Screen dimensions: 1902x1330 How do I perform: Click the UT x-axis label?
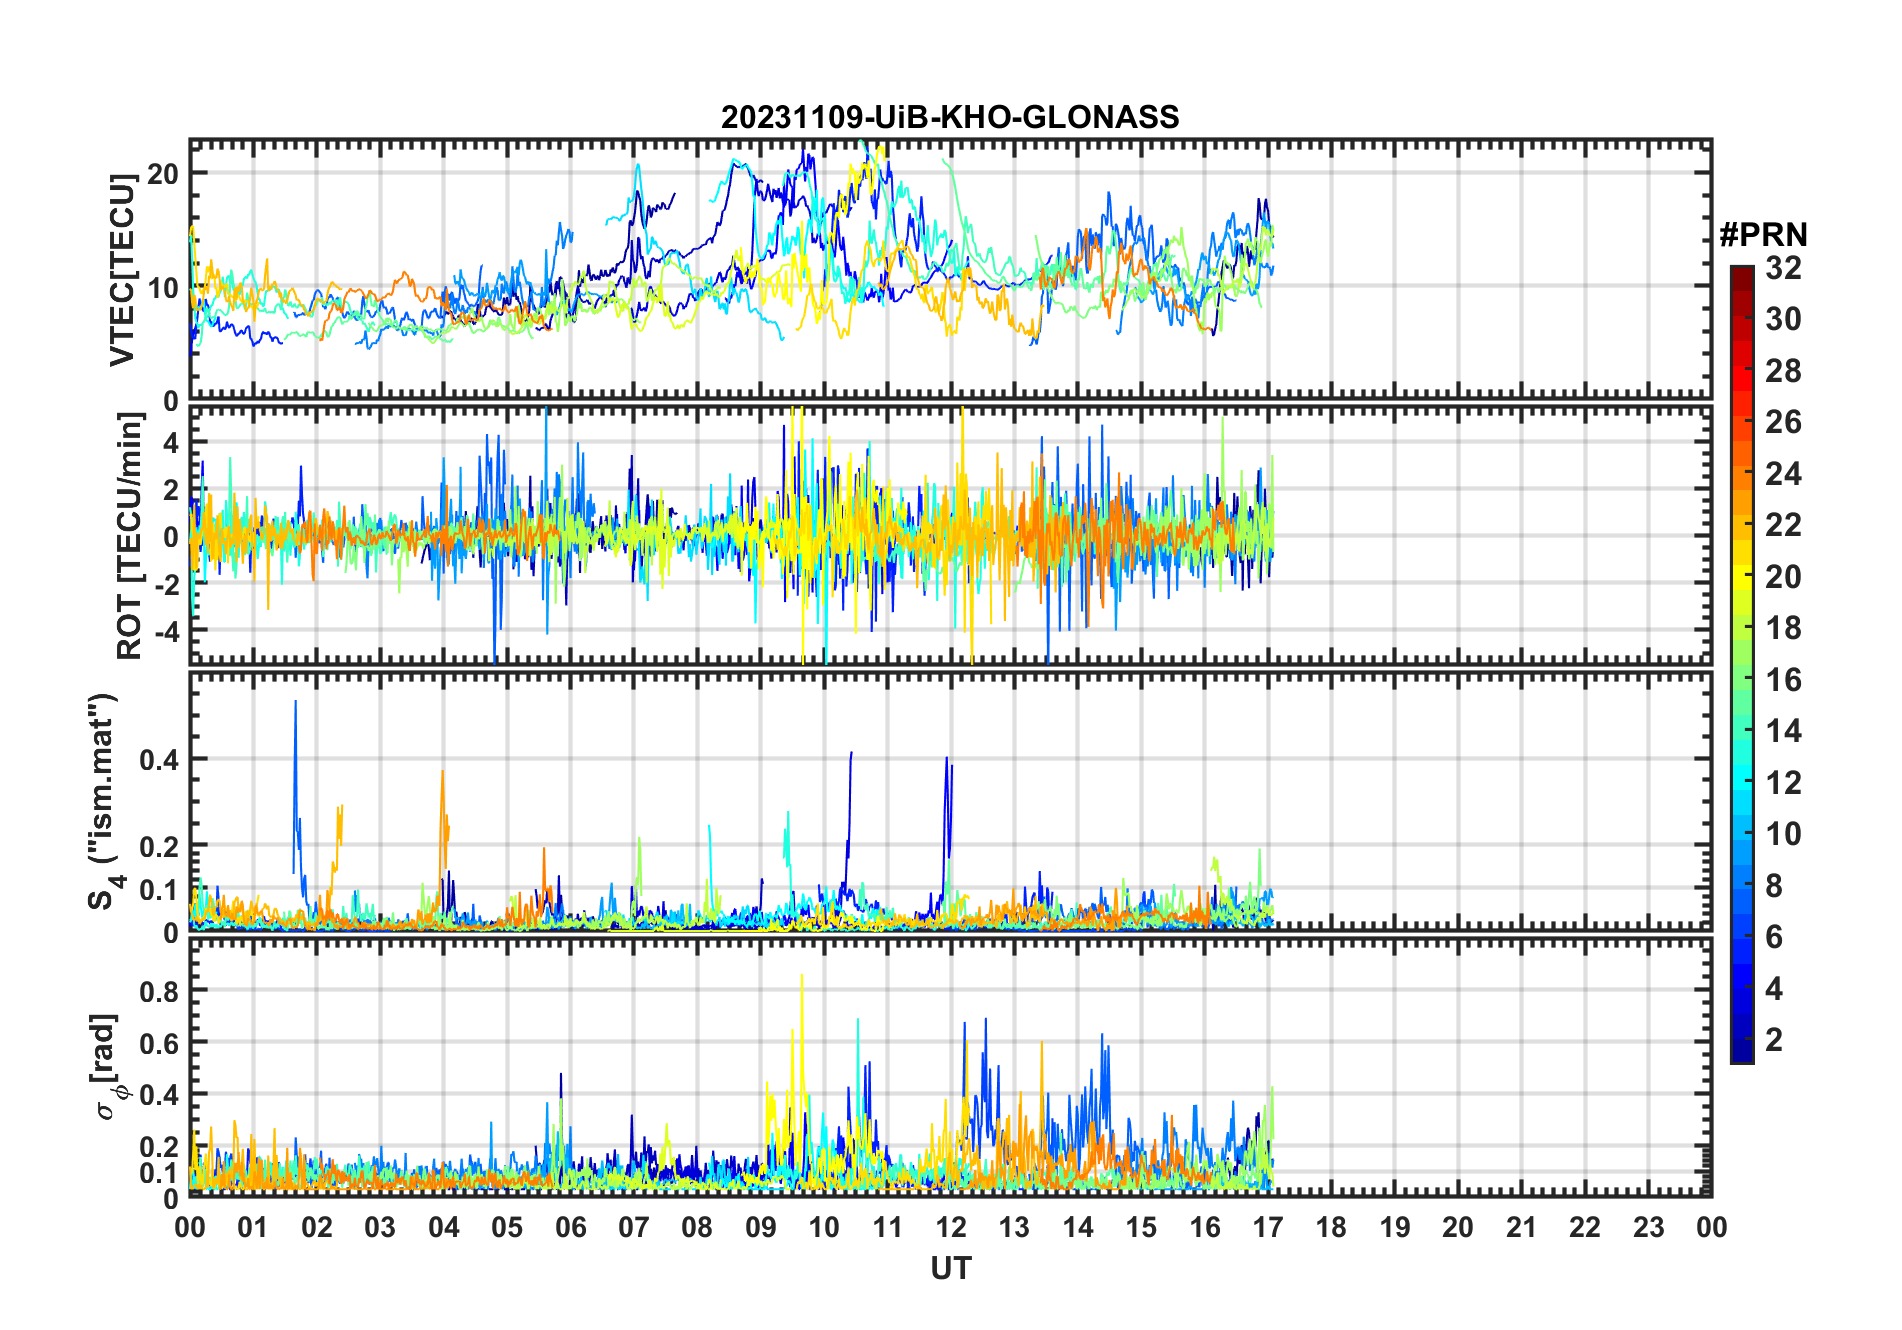click(x=950, y=1268)
